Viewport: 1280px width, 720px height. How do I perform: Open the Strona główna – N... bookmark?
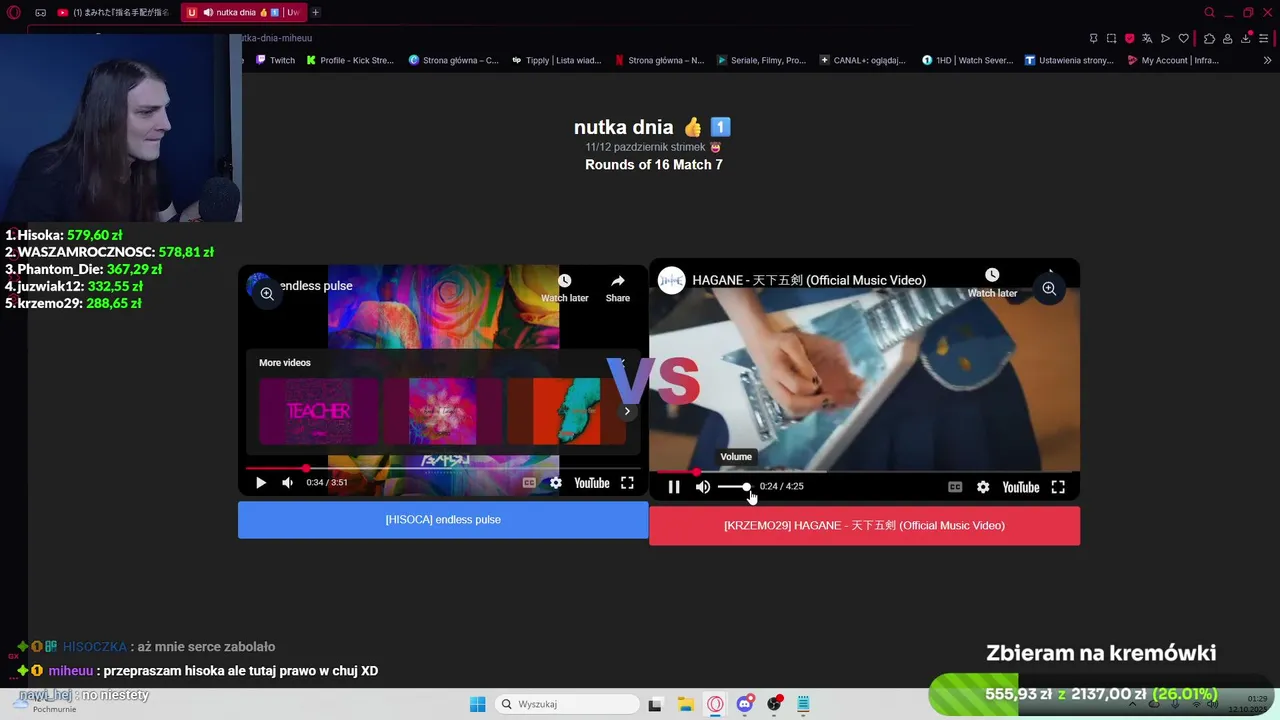(x=659, y=60)
